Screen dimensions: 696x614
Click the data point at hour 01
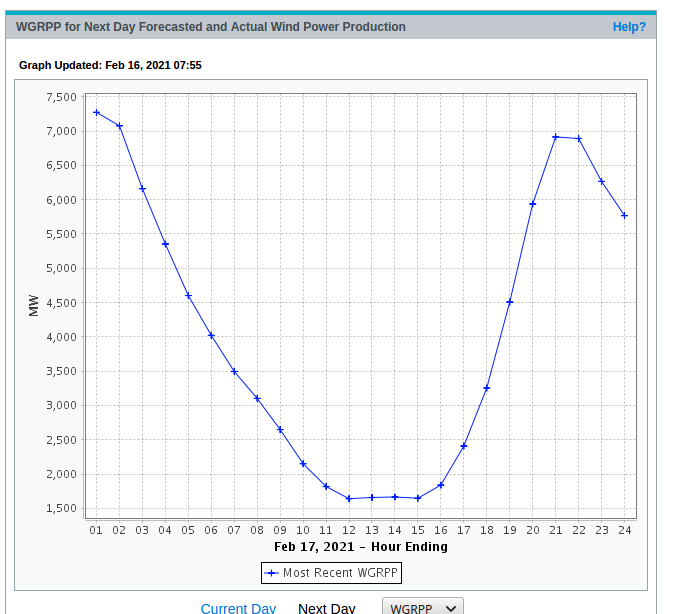(96, 113)
